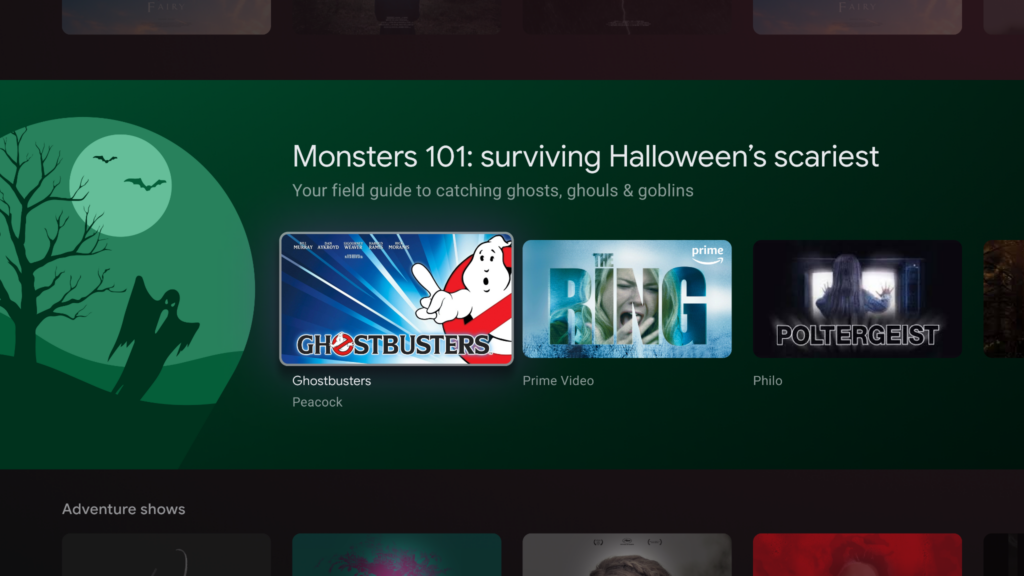This screenshot has width=1024, height=576.
Task: Select the Ghostbusters title label
Action: (331, 381)
